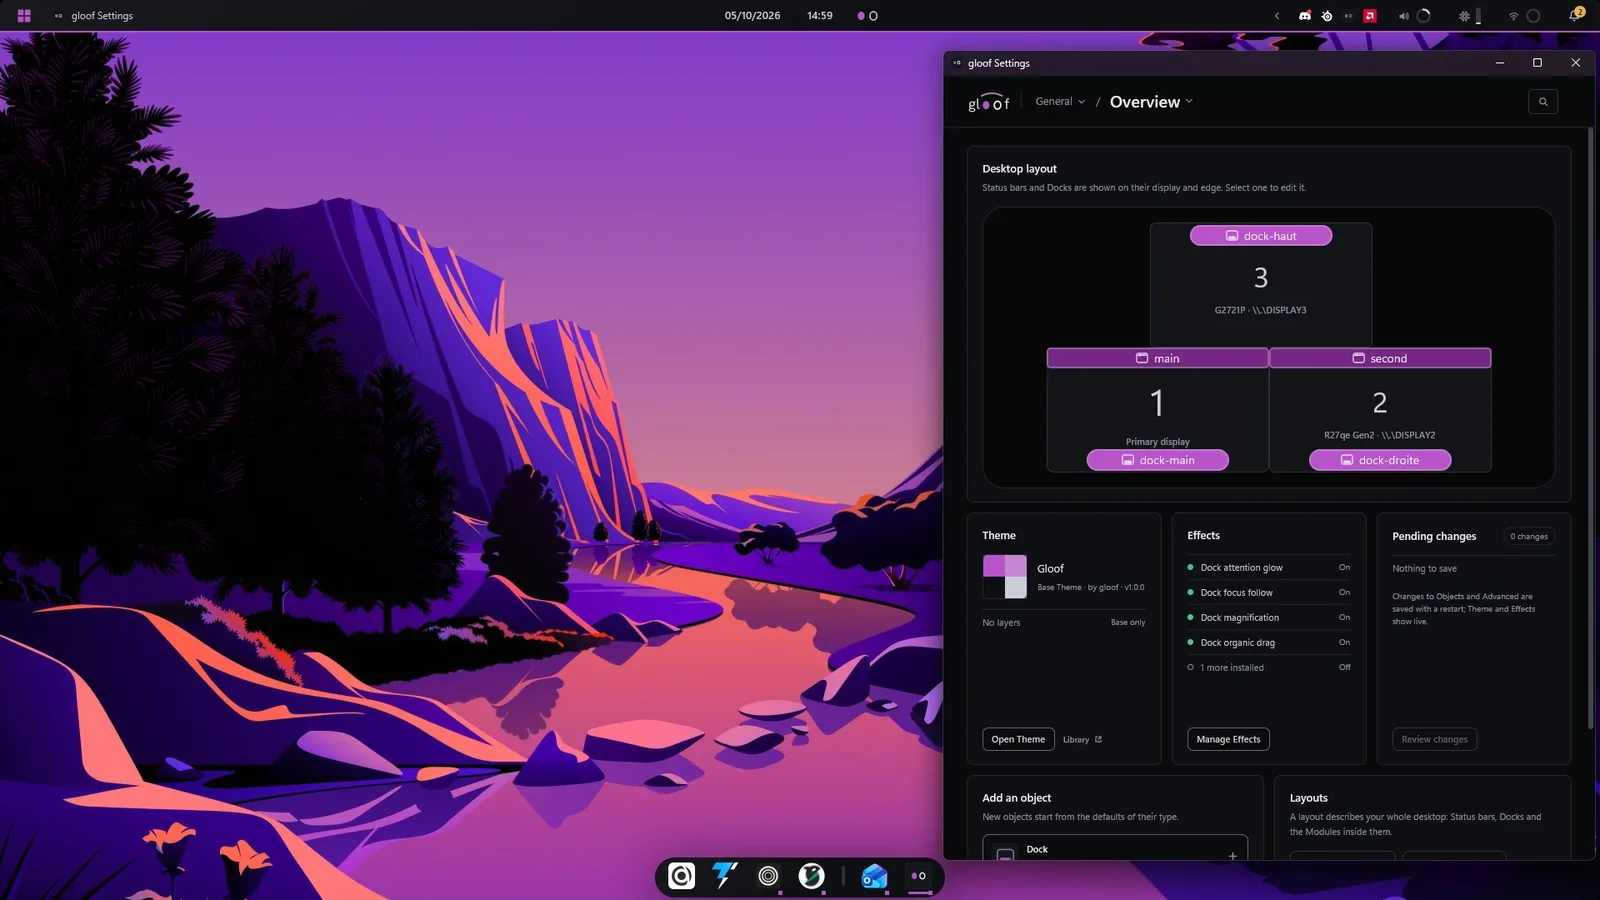1600x900 pixels.
Task: Click the plus icon on Dock object row
Action: (x=1232, y=855)
